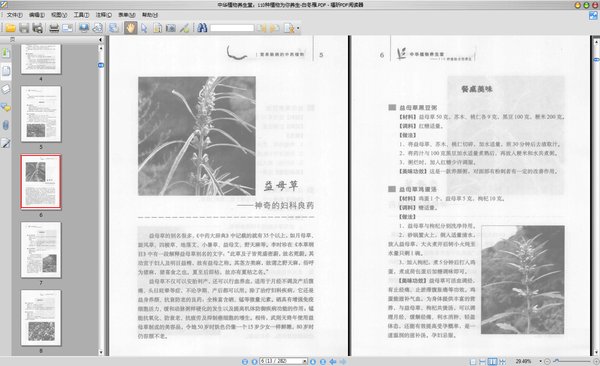The image size is (600, 366).
Task: Open the comments panel in the sidebar
Action: pos(6,107)
